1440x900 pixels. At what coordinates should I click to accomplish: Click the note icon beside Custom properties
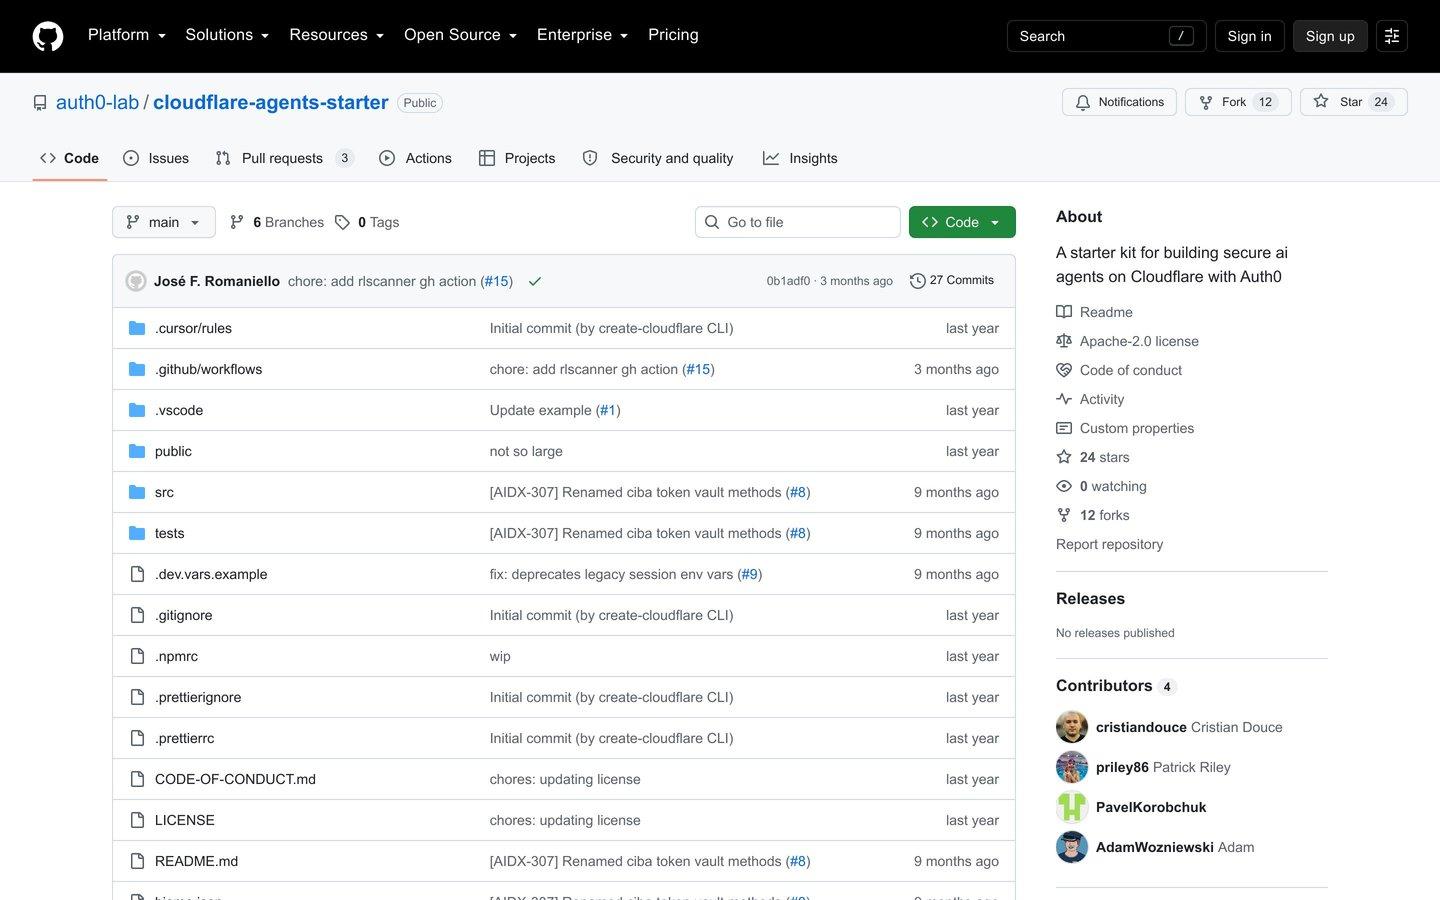[x=1064, y=428]
